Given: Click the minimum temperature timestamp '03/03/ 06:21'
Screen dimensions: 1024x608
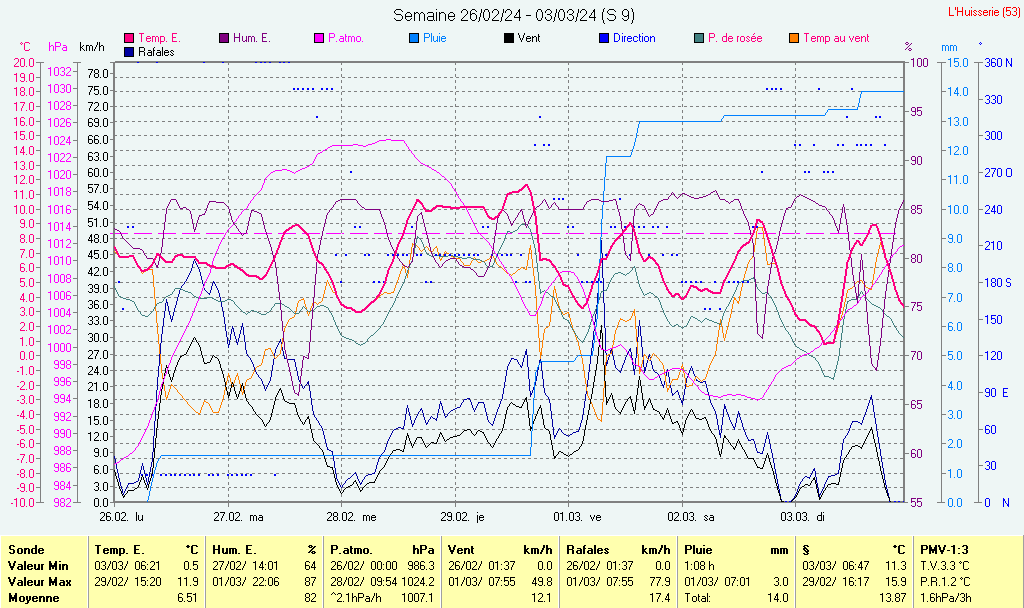Looking at the screenshot, I should tap(127, 566).
